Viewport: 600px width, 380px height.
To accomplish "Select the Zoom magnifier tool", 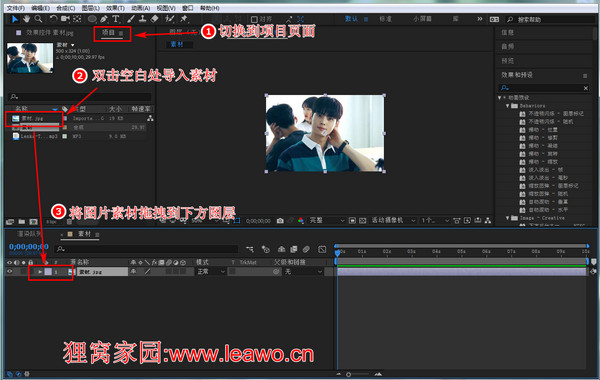I will 38,19.
